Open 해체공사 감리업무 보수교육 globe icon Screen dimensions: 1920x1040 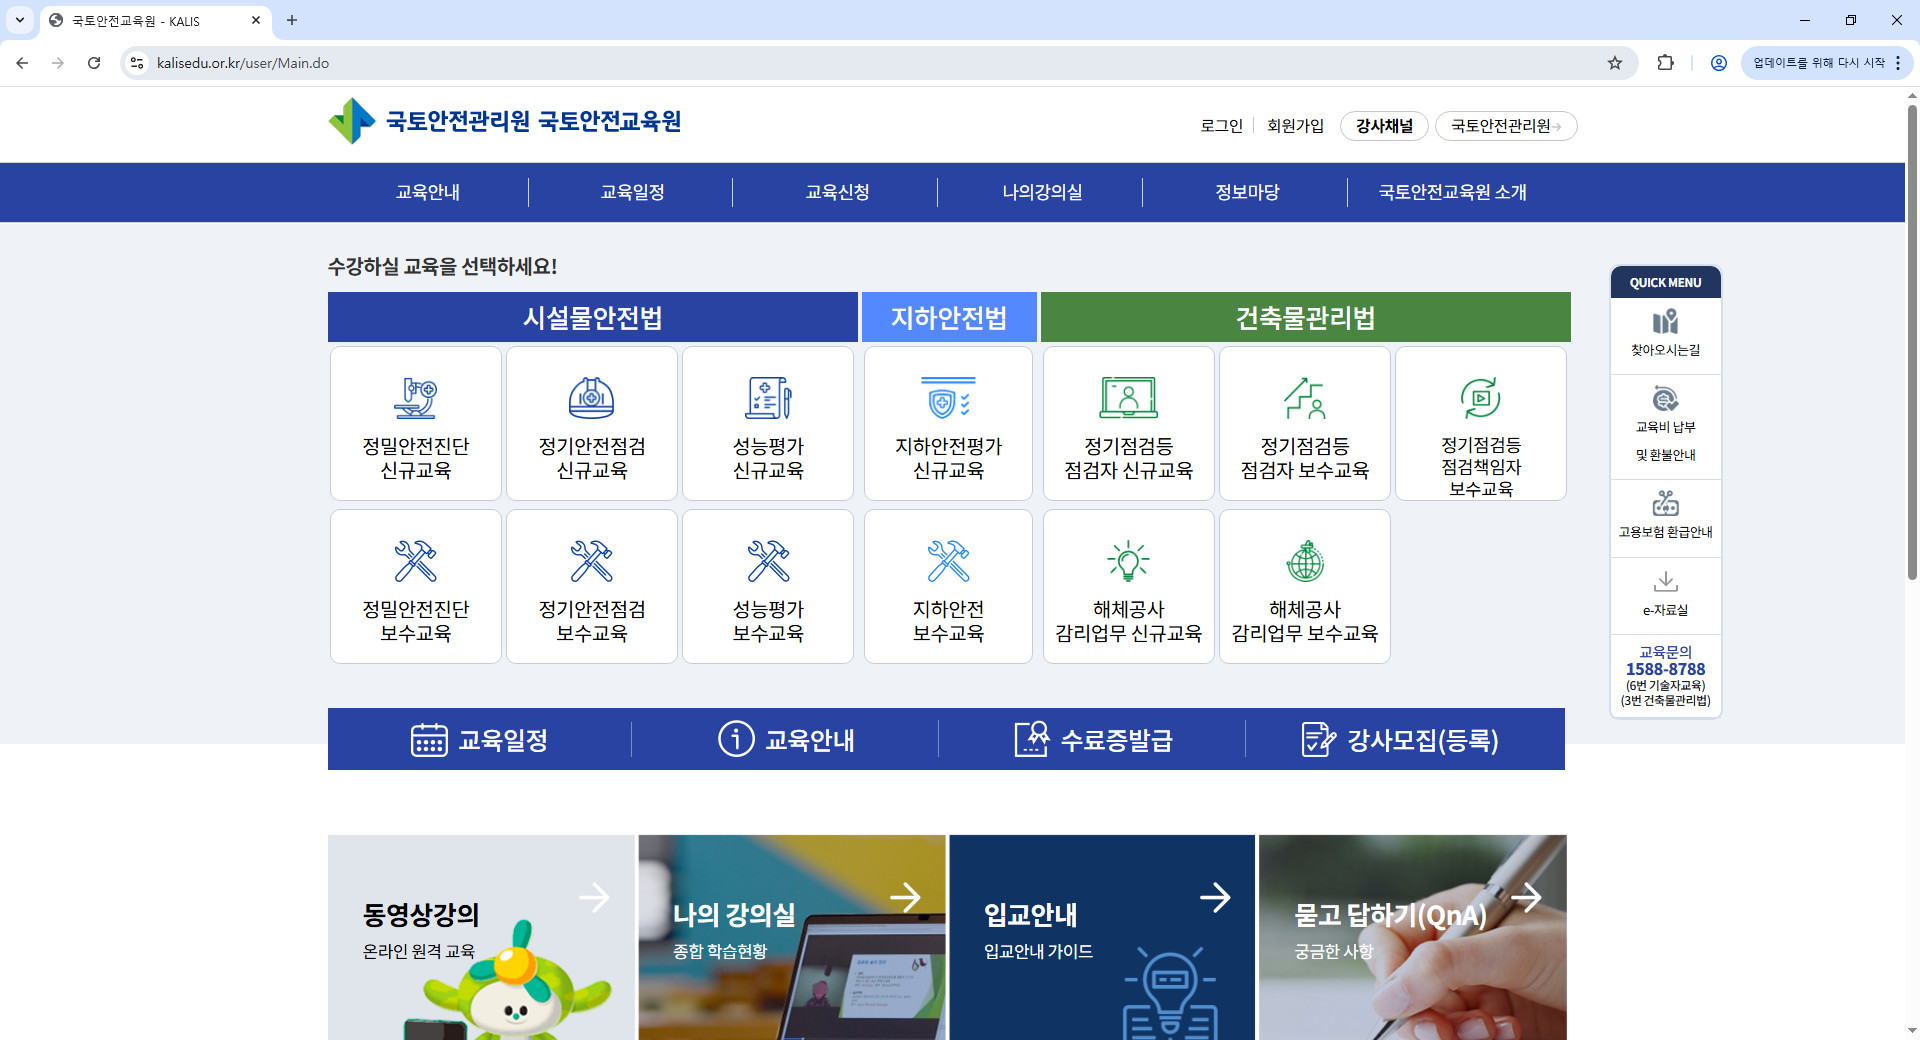coord(1304,561)
